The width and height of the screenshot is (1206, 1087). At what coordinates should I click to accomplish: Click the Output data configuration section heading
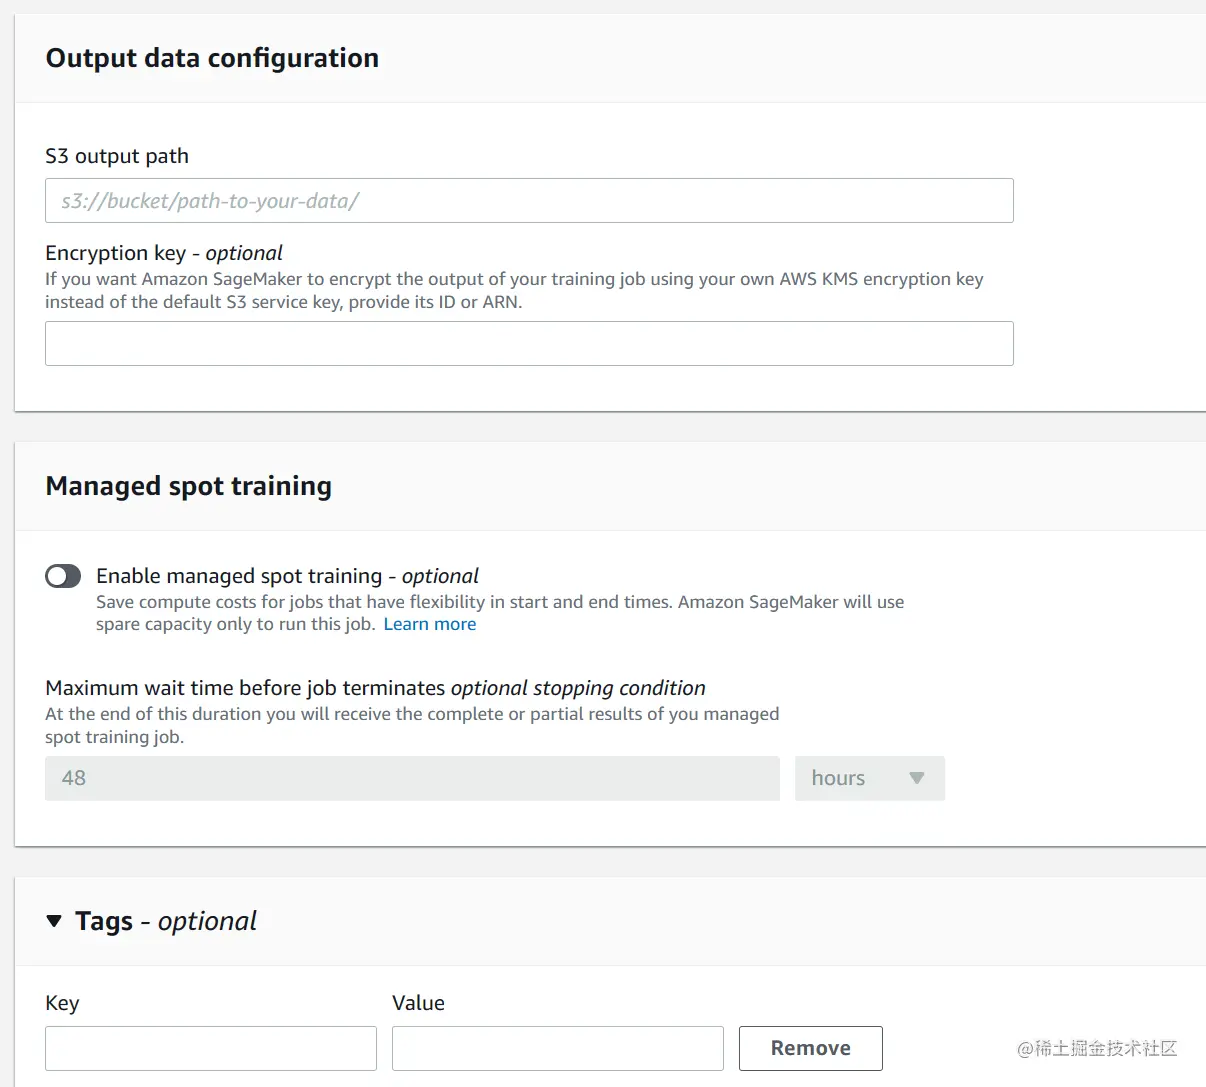(212, 58)
